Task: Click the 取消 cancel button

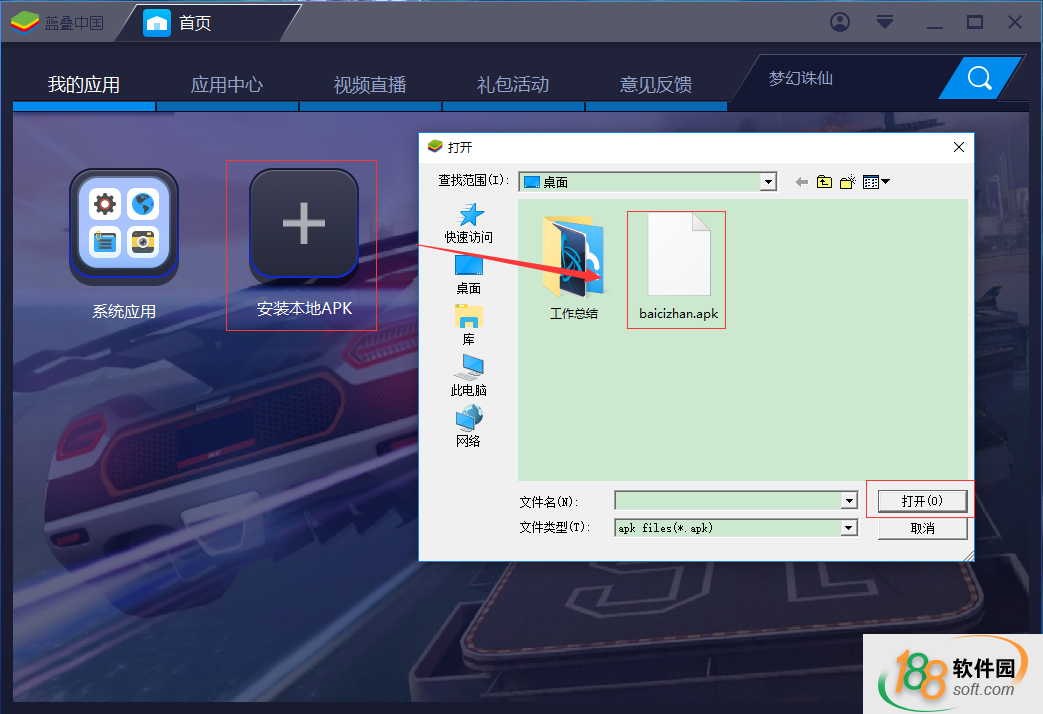Action: [922, 528]
